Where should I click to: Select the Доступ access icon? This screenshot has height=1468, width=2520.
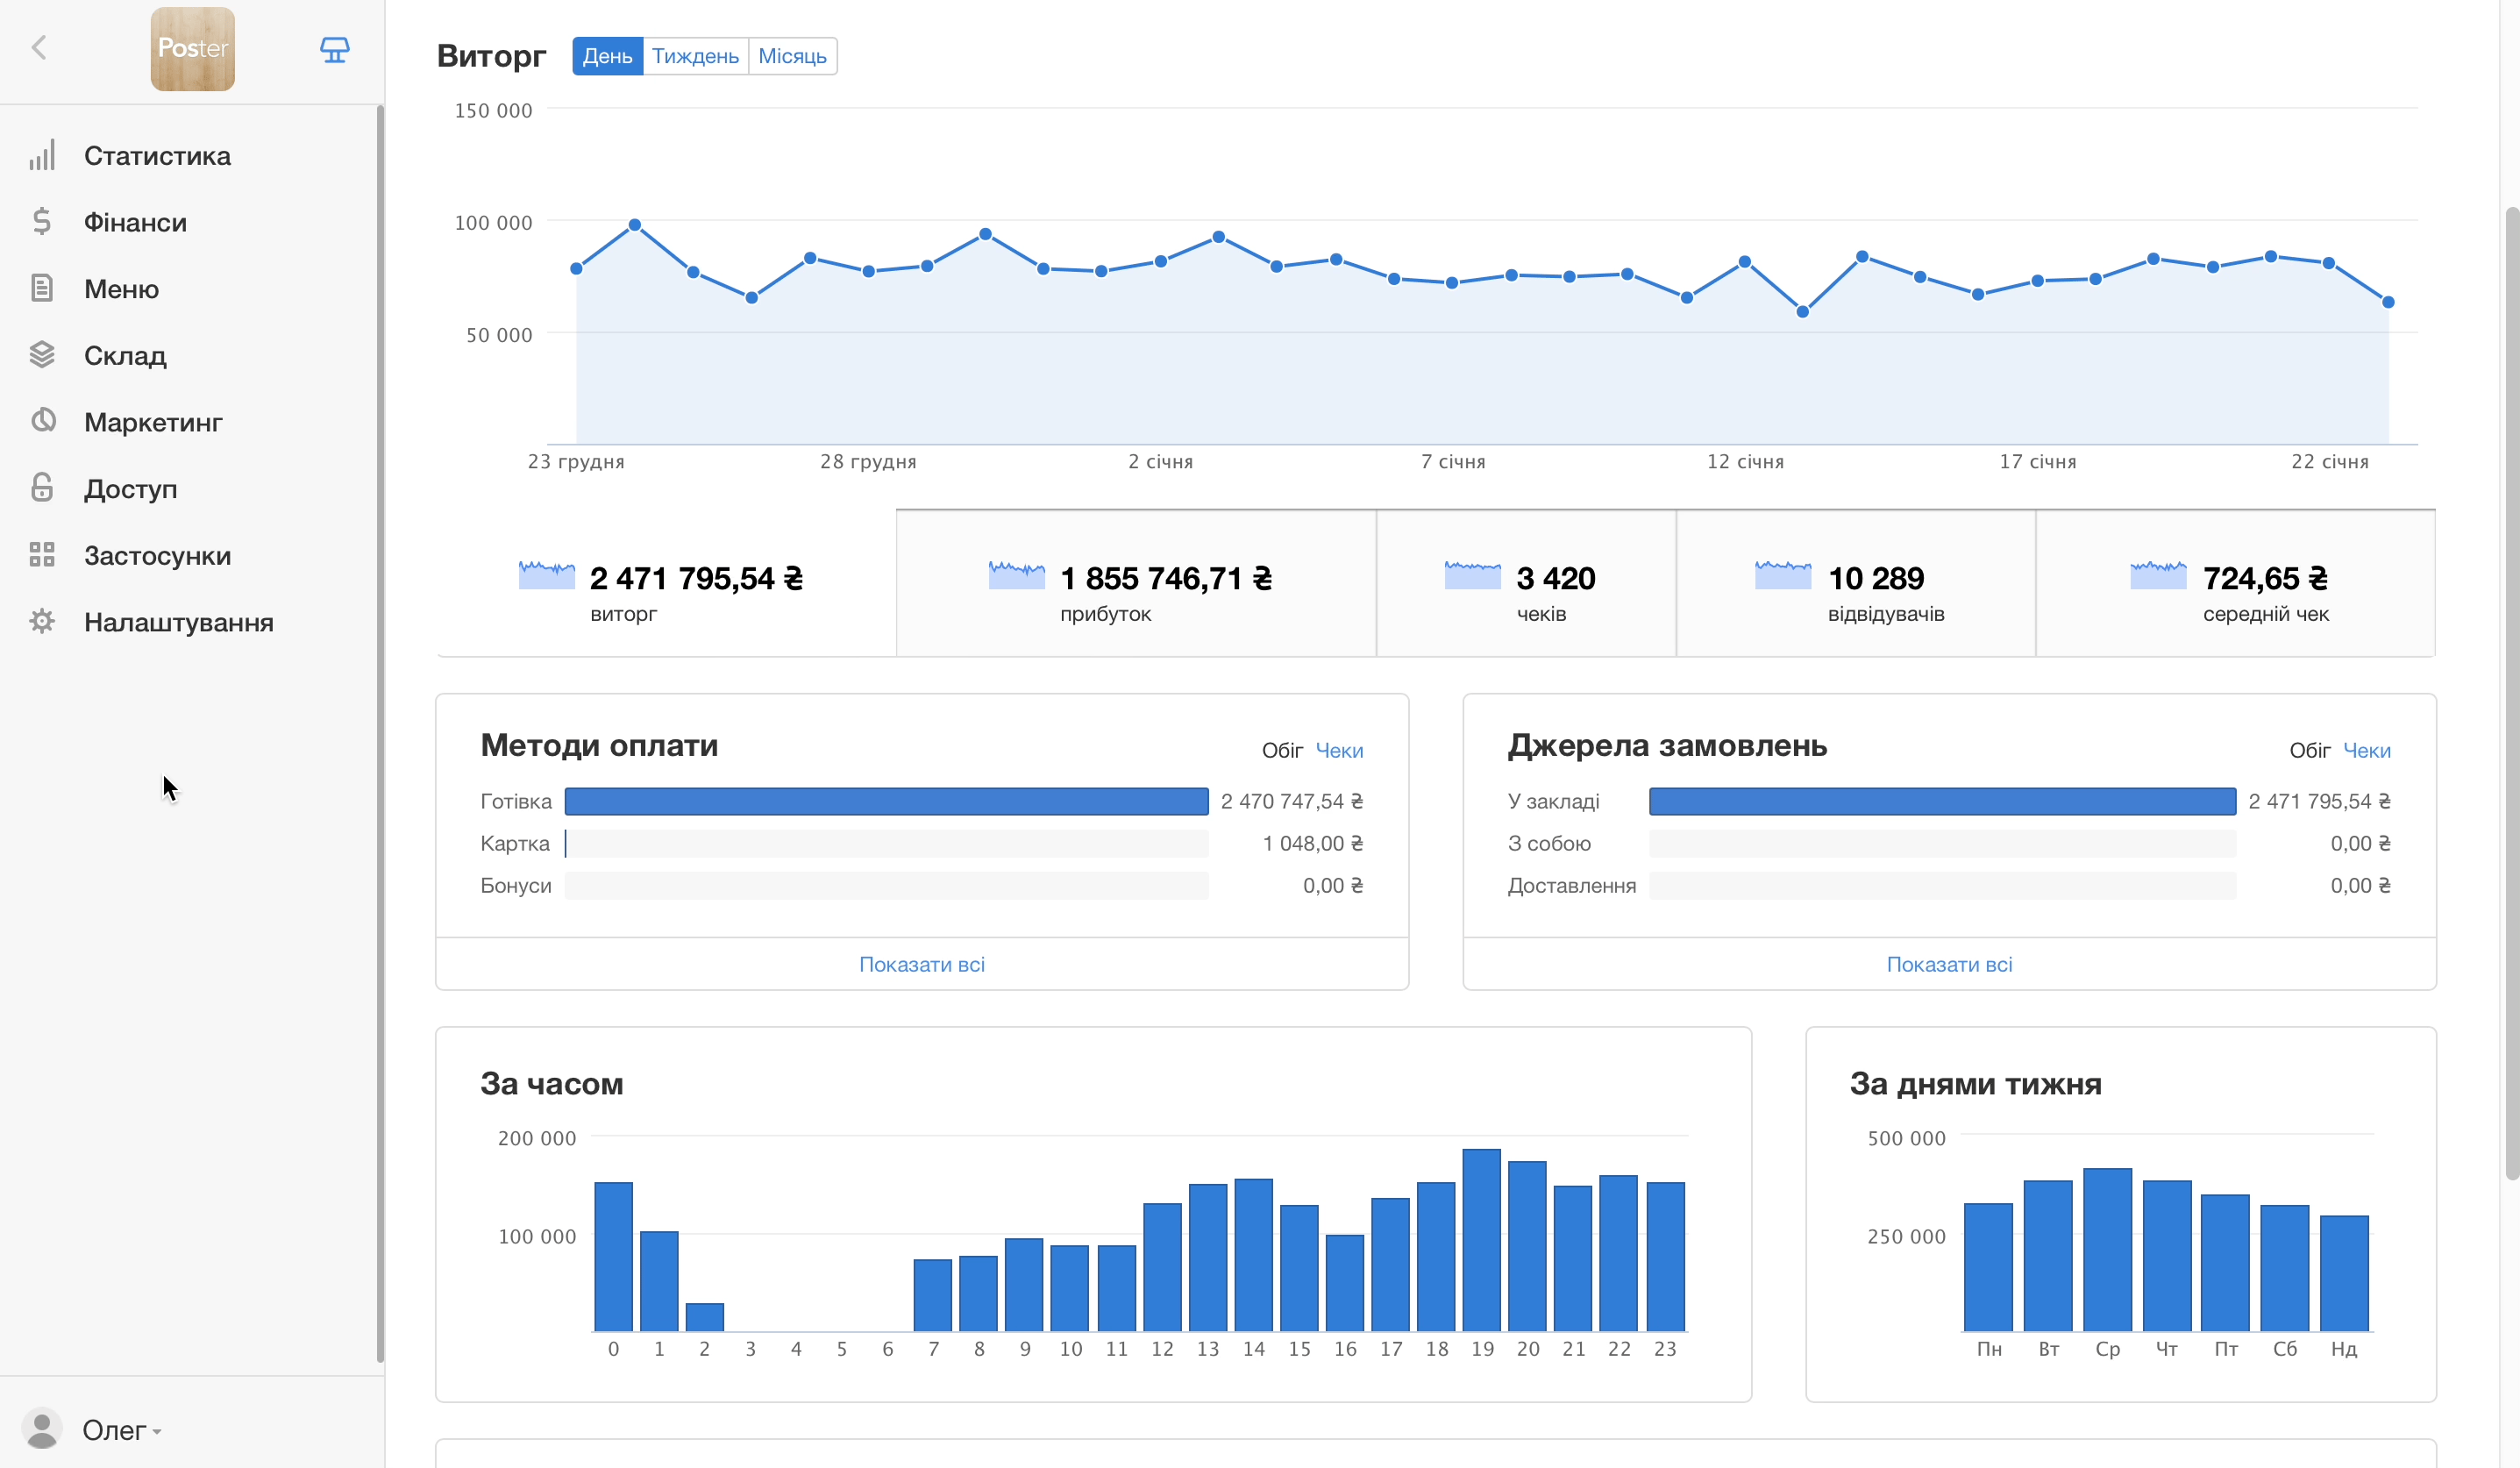click(43, 488)
